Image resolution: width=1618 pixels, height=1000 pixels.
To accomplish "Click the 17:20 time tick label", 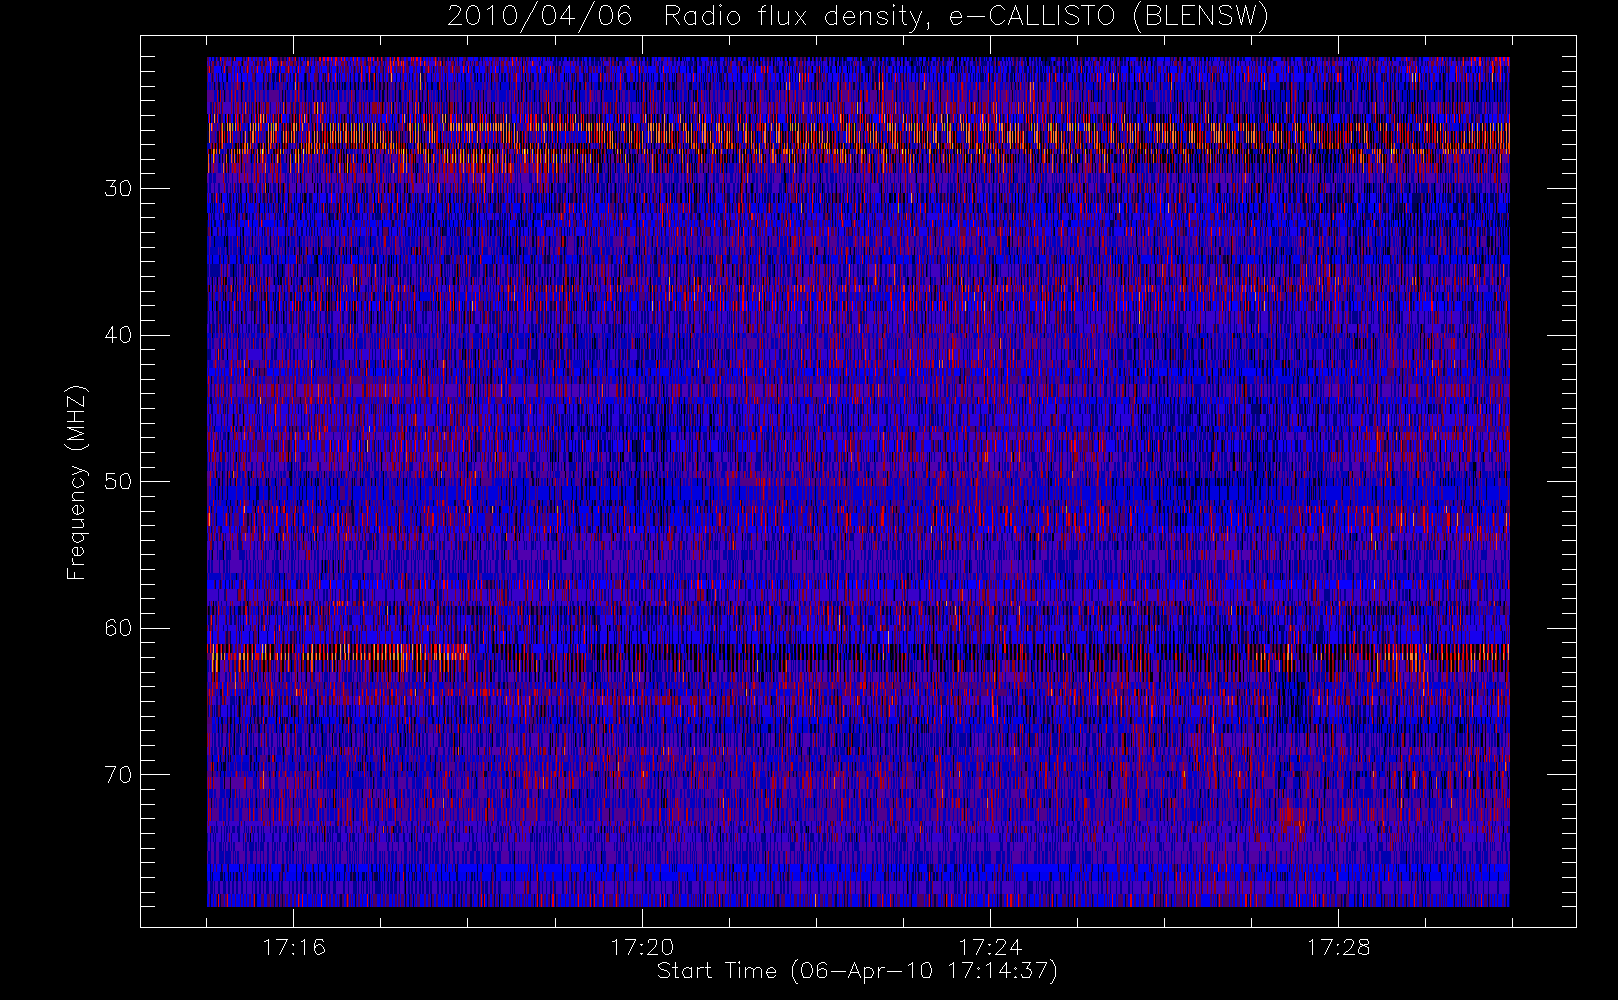I will (642, 947).
